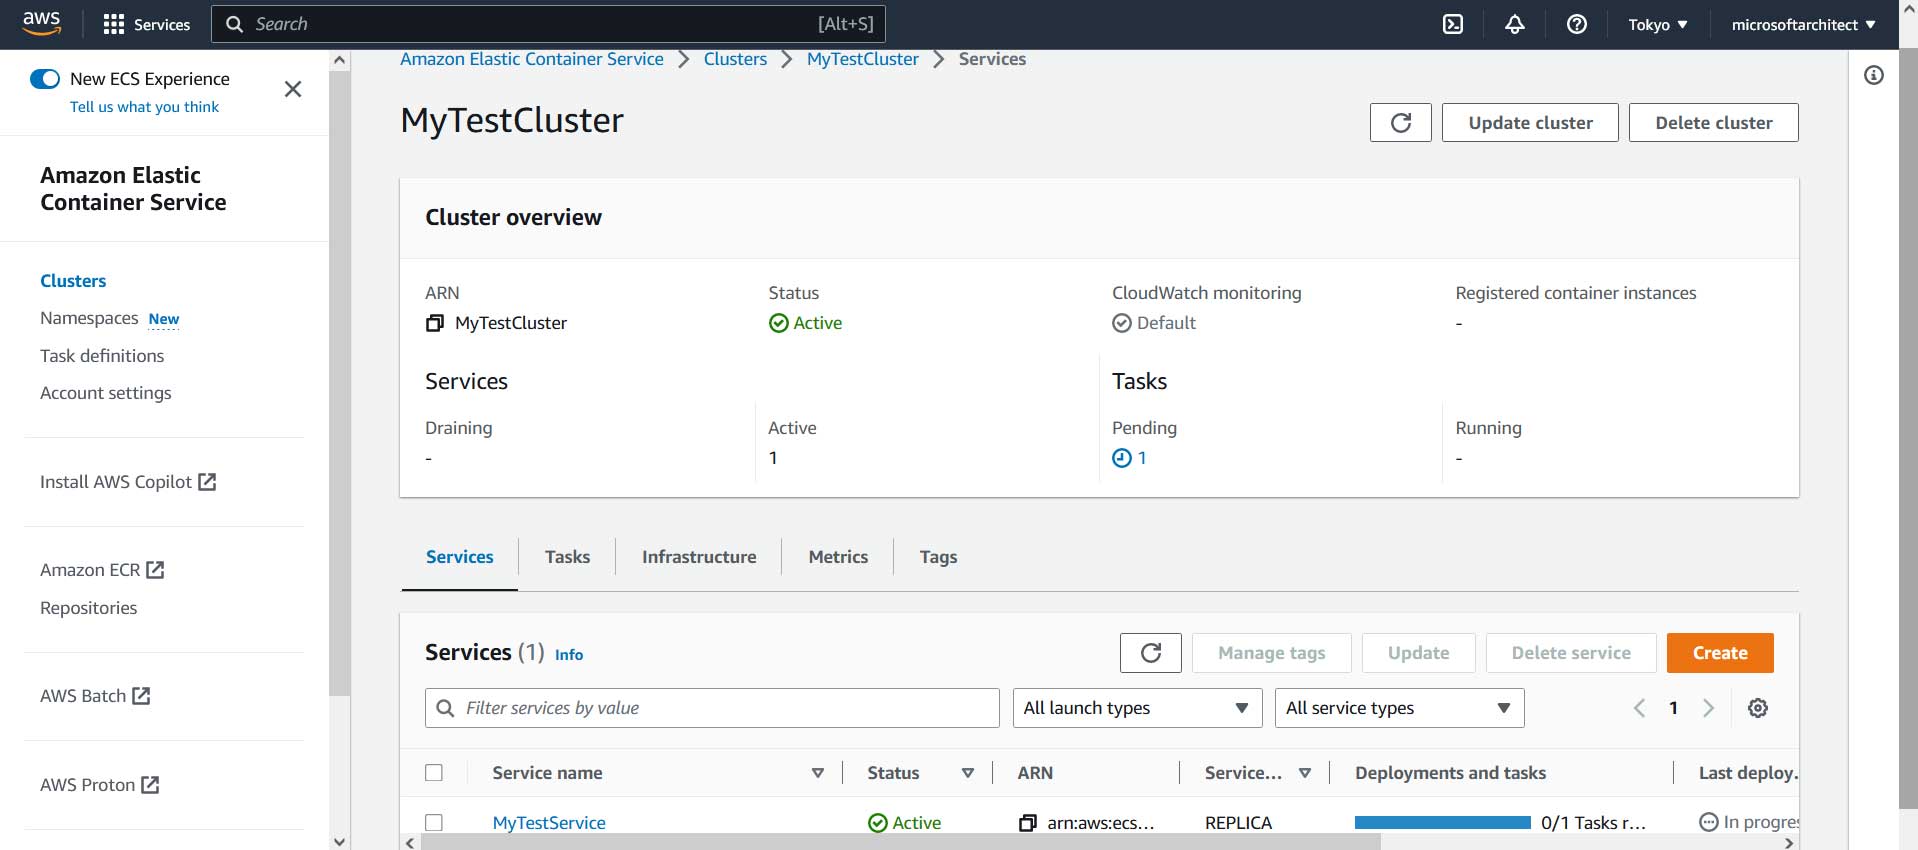Sort by Status column arrow
Image resolution: width=1918 pixels, height=850 pixels.
968,773
